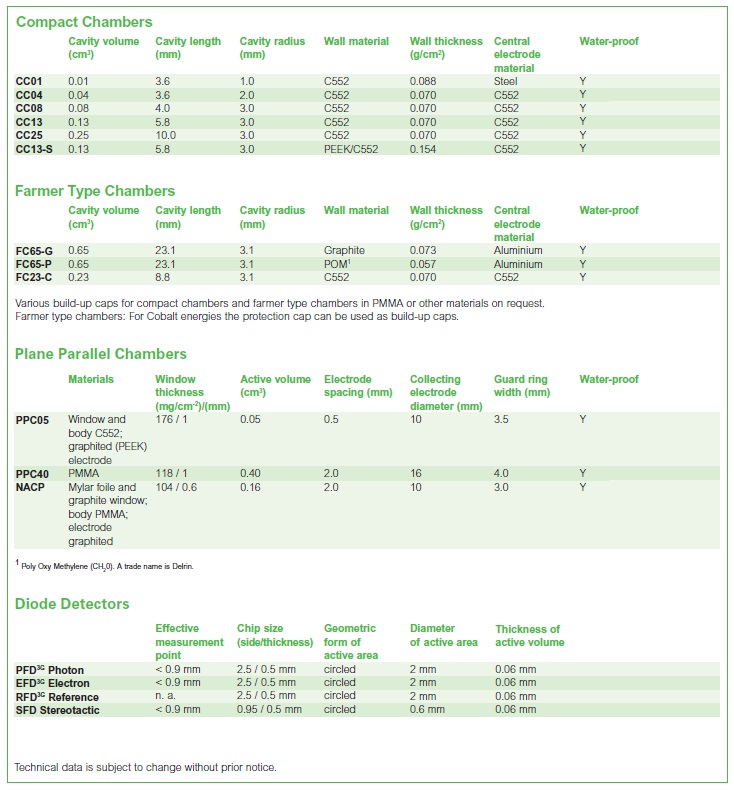Select the PPC40 row label
This screenshot has height=790, width=734.
[32, 474]
